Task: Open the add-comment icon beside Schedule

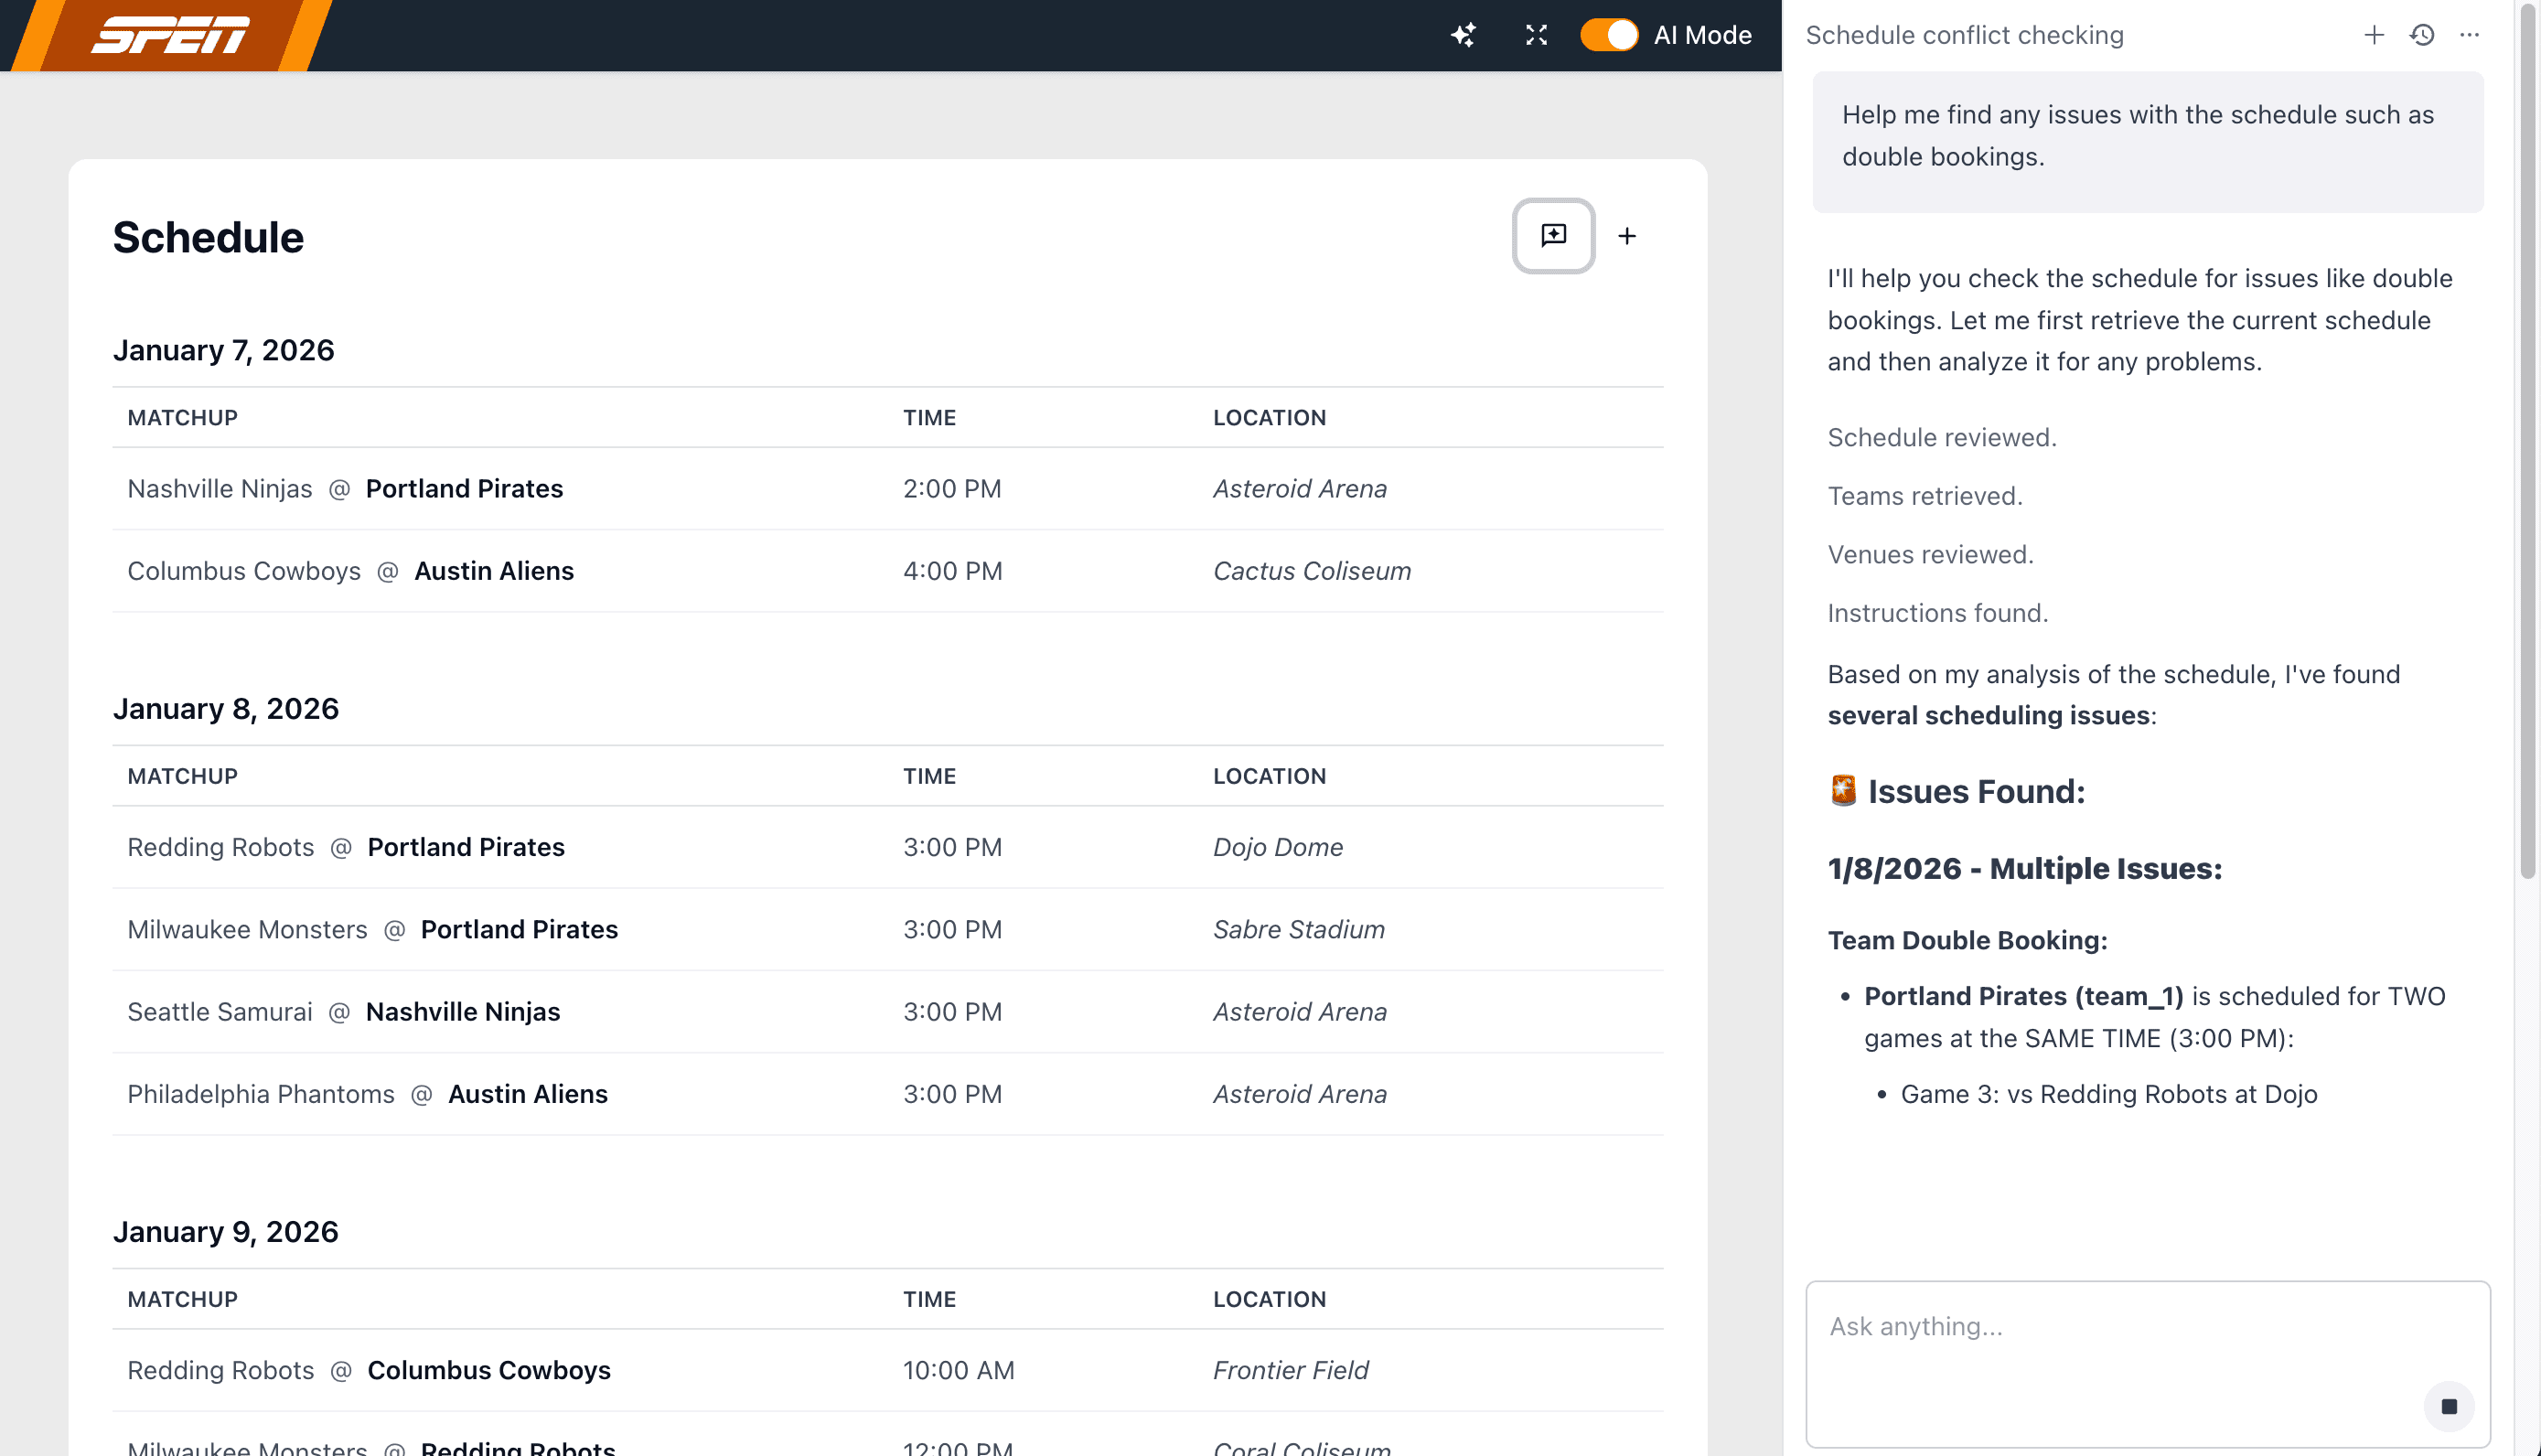Action: point(1553,236)
